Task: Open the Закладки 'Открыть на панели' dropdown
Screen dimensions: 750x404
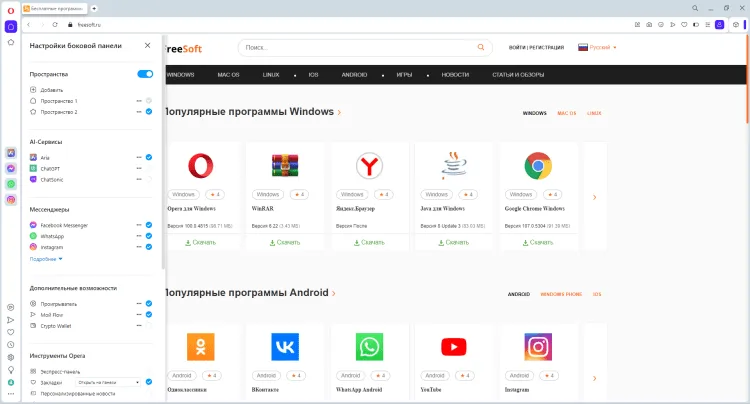Action: point(108,382)
